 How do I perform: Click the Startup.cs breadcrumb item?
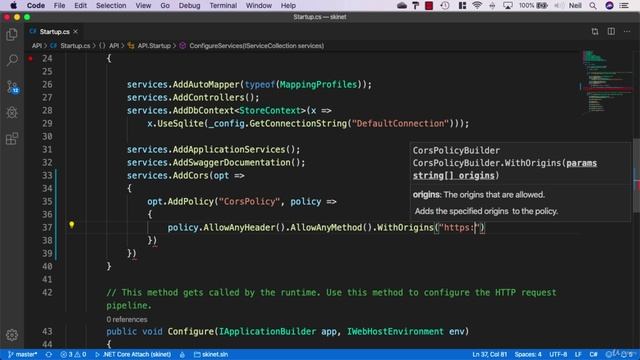71,46
